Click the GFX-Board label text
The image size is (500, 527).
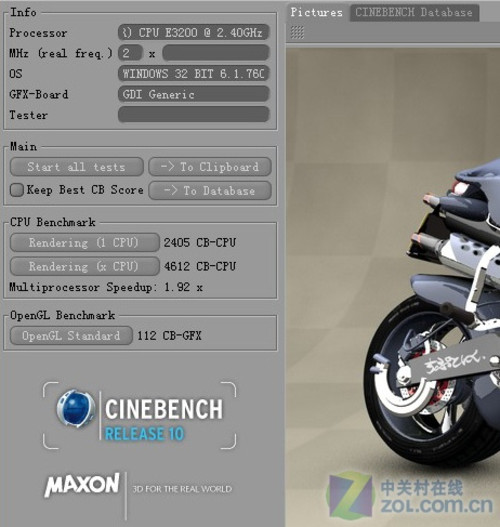[x=39, y=94]
